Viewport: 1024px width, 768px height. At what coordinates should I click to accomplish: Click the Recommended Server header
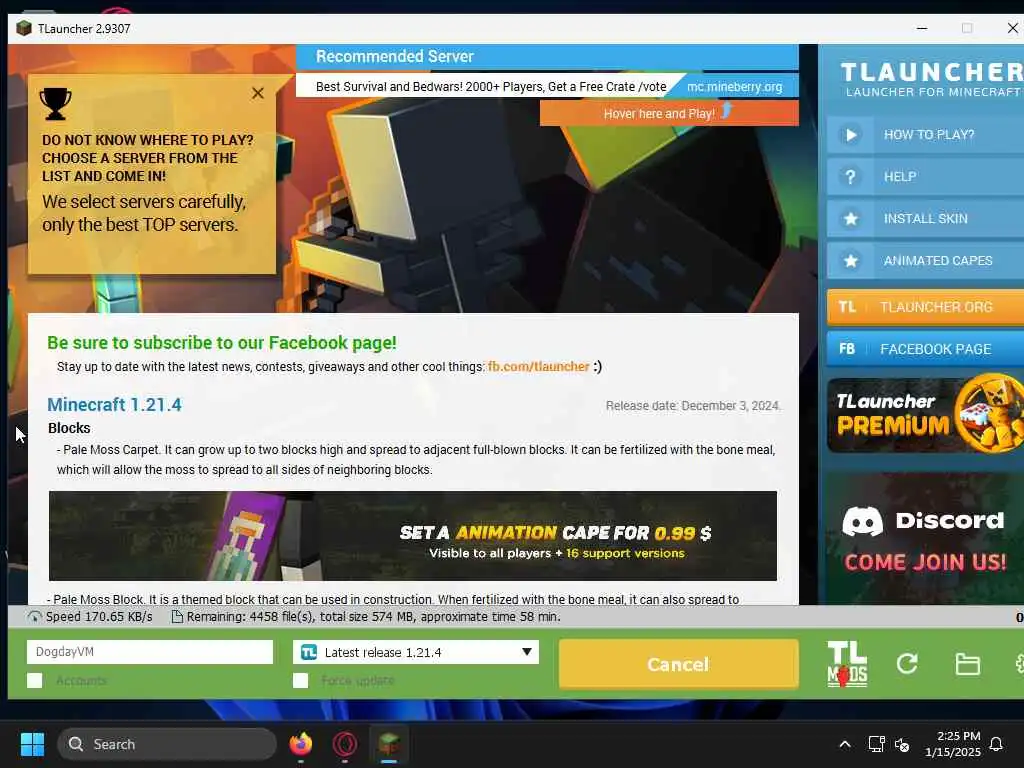(547, 57)
